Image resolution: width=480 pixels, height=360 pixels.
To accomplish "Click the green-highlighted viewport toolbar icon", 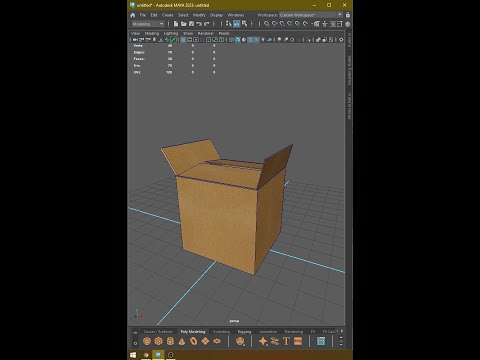I will pyautogui.click(x=173, y=40).
